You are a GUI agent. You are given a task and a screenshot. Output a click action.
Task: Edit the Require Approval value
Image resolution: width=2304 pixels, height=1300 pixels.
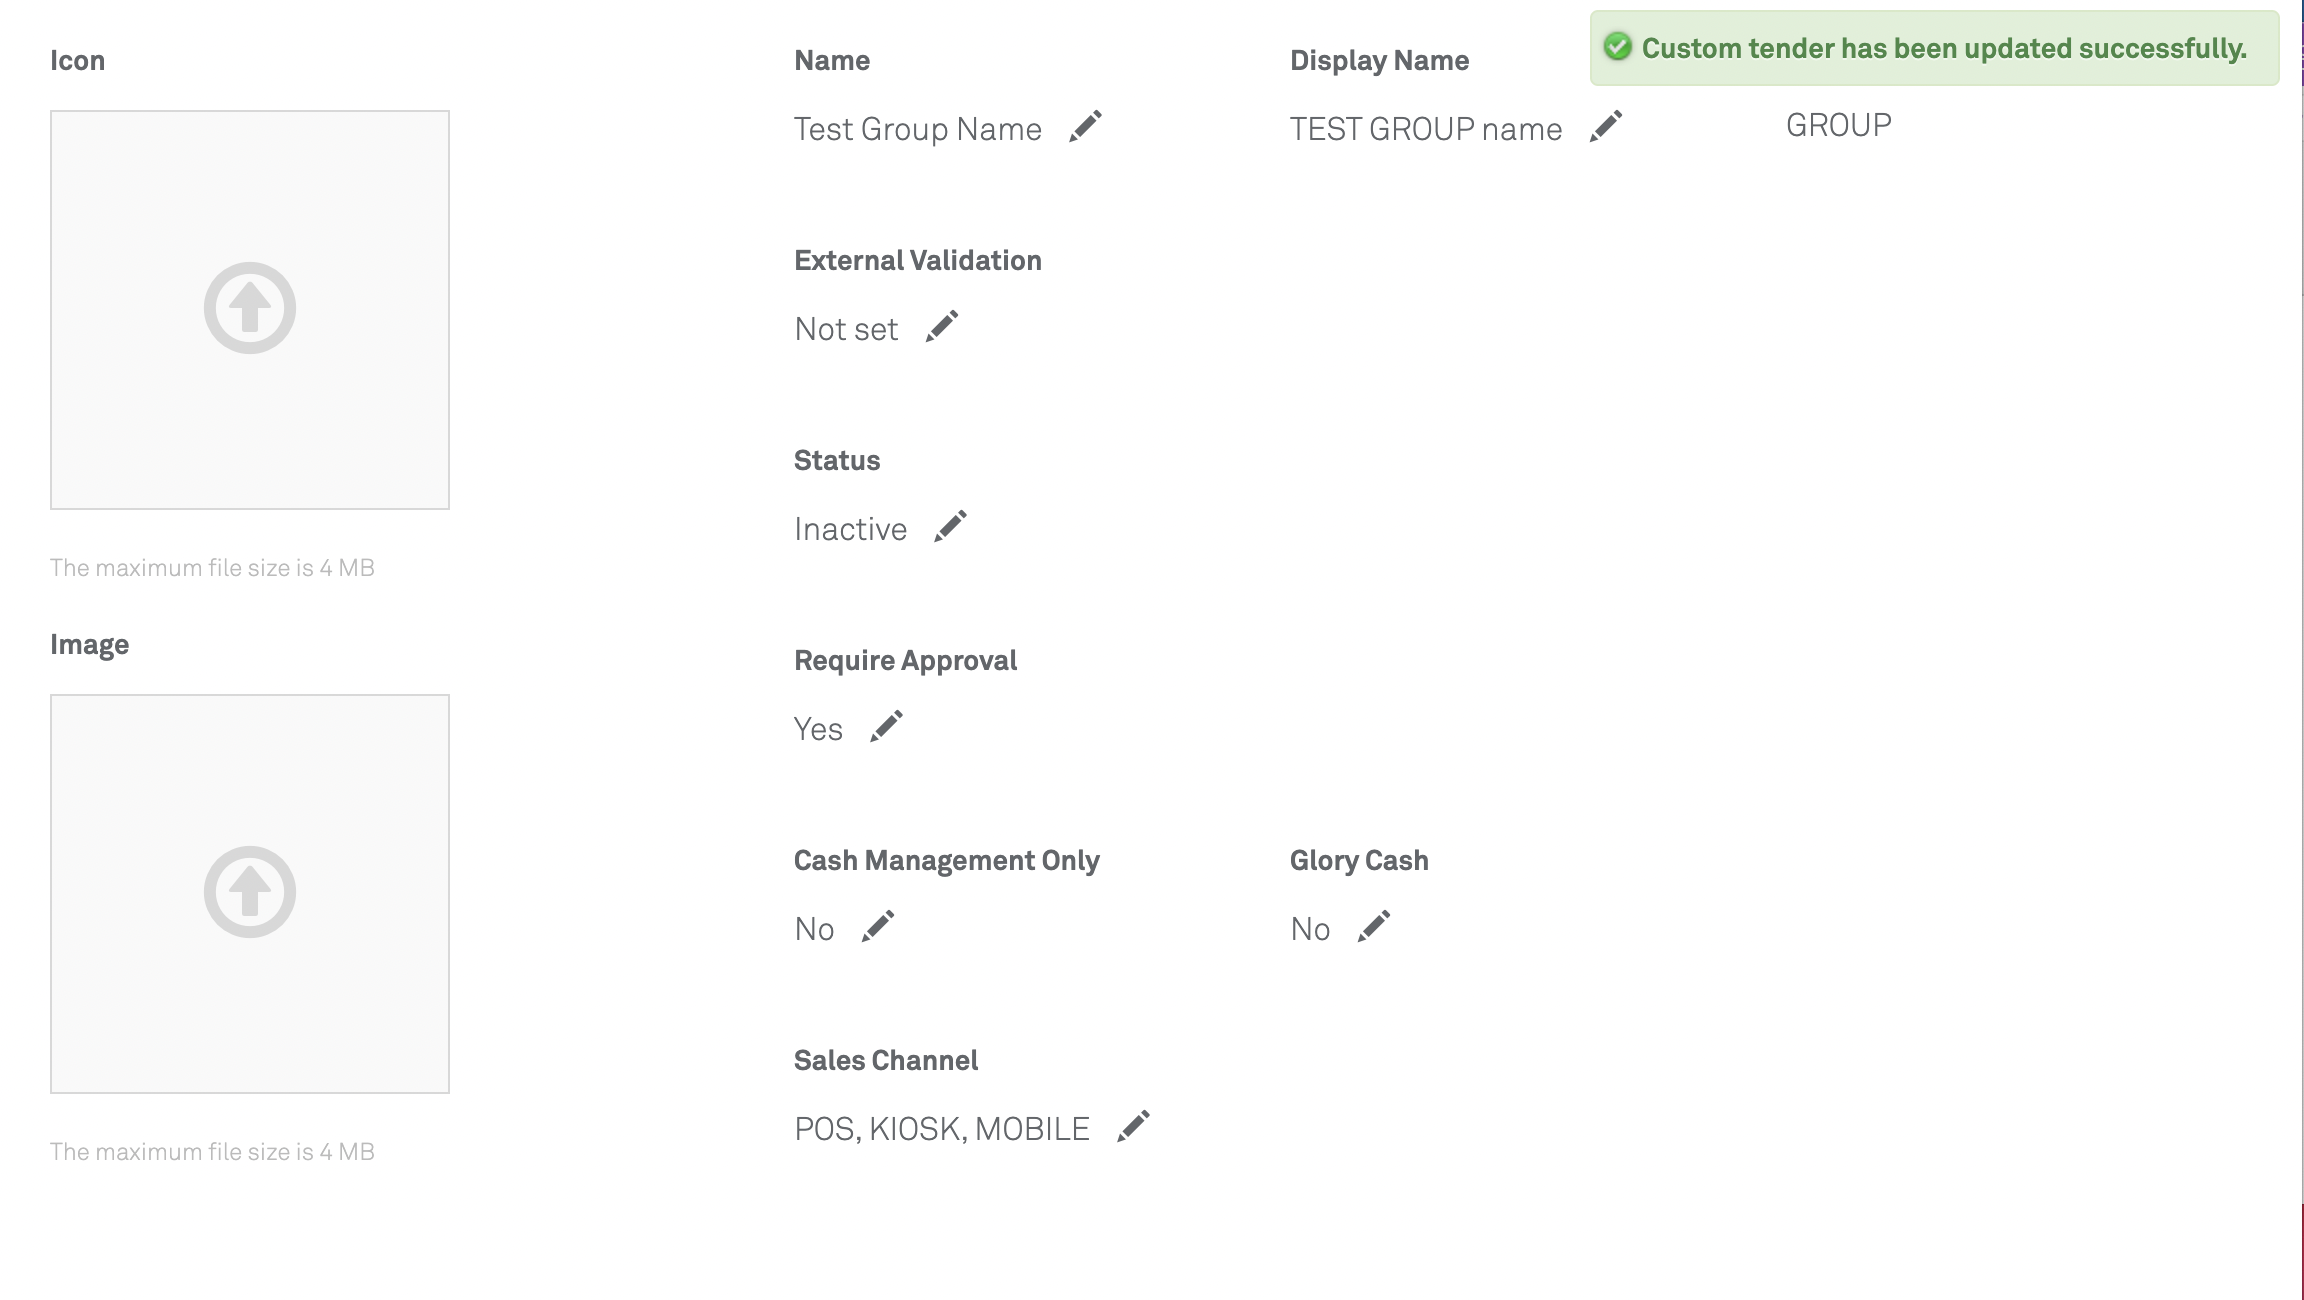(x=886, y=727)
